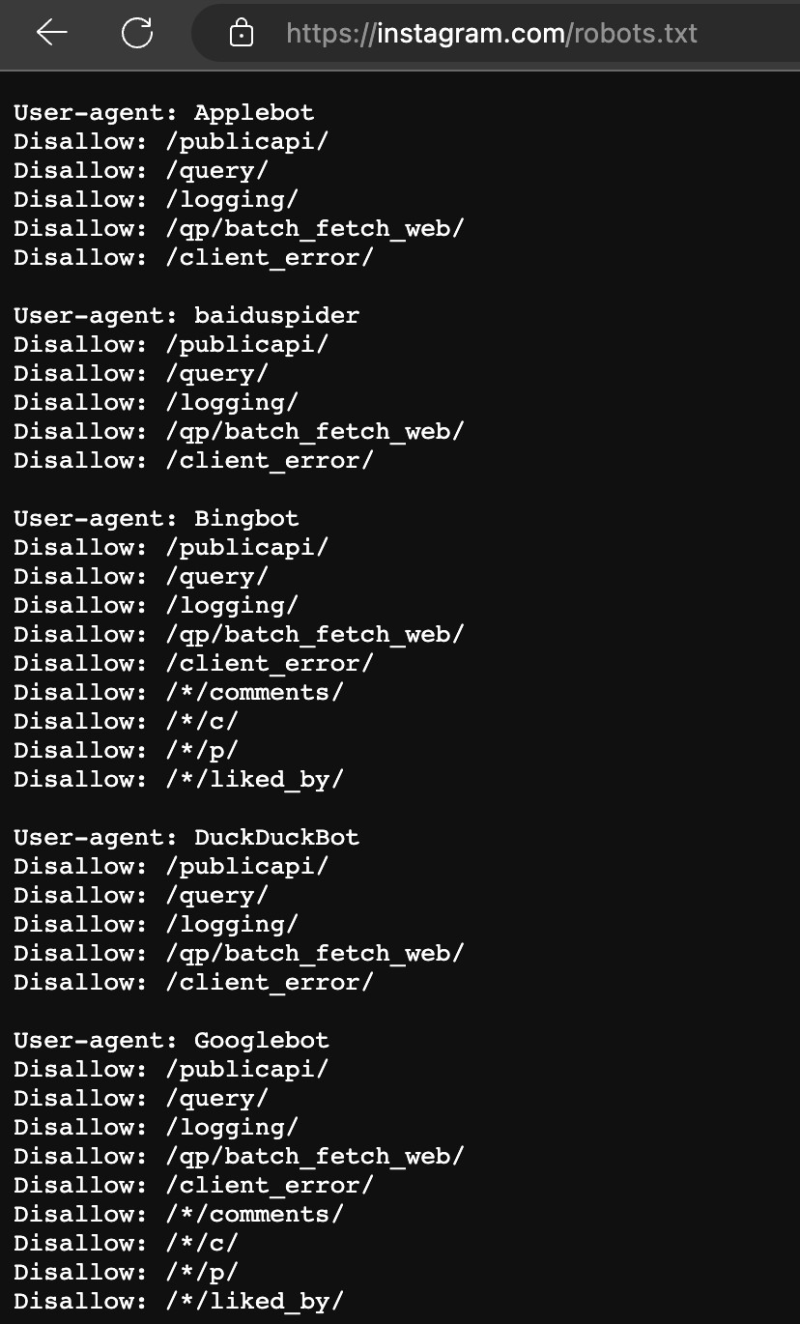Click Googlebot's 'Disallow: /*/liked_by/' line
The width and height of the screenshot is (800, 1324).
[x=178, y=1301]
